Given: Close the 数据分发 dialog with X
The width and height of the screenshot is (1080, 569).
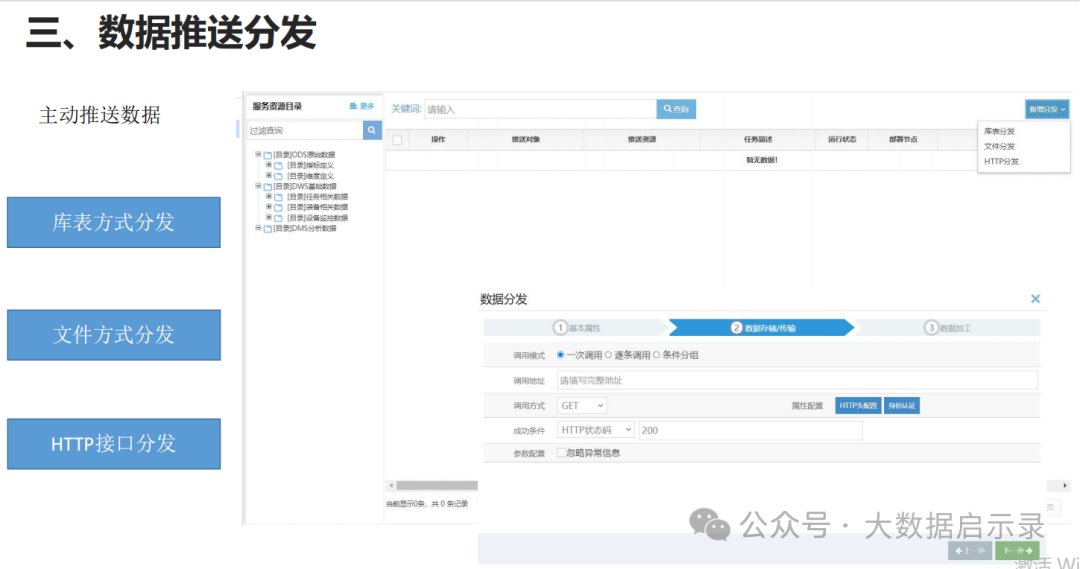Looking at the screenshot, I should pos(1035,299).
